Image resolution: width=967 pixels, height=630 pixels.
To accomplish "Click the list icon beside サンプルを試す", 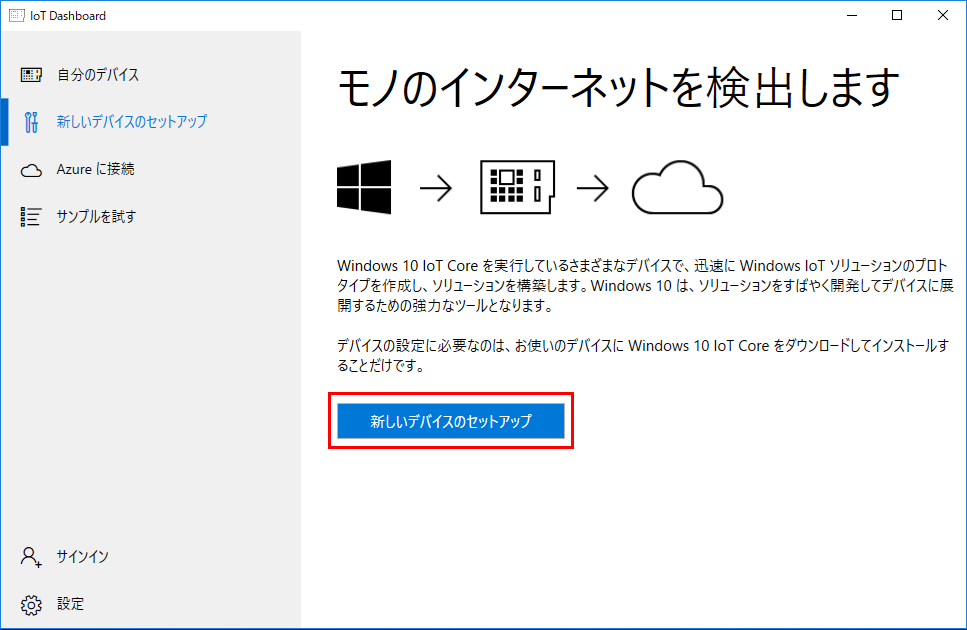I will click(x=31, y=216).
